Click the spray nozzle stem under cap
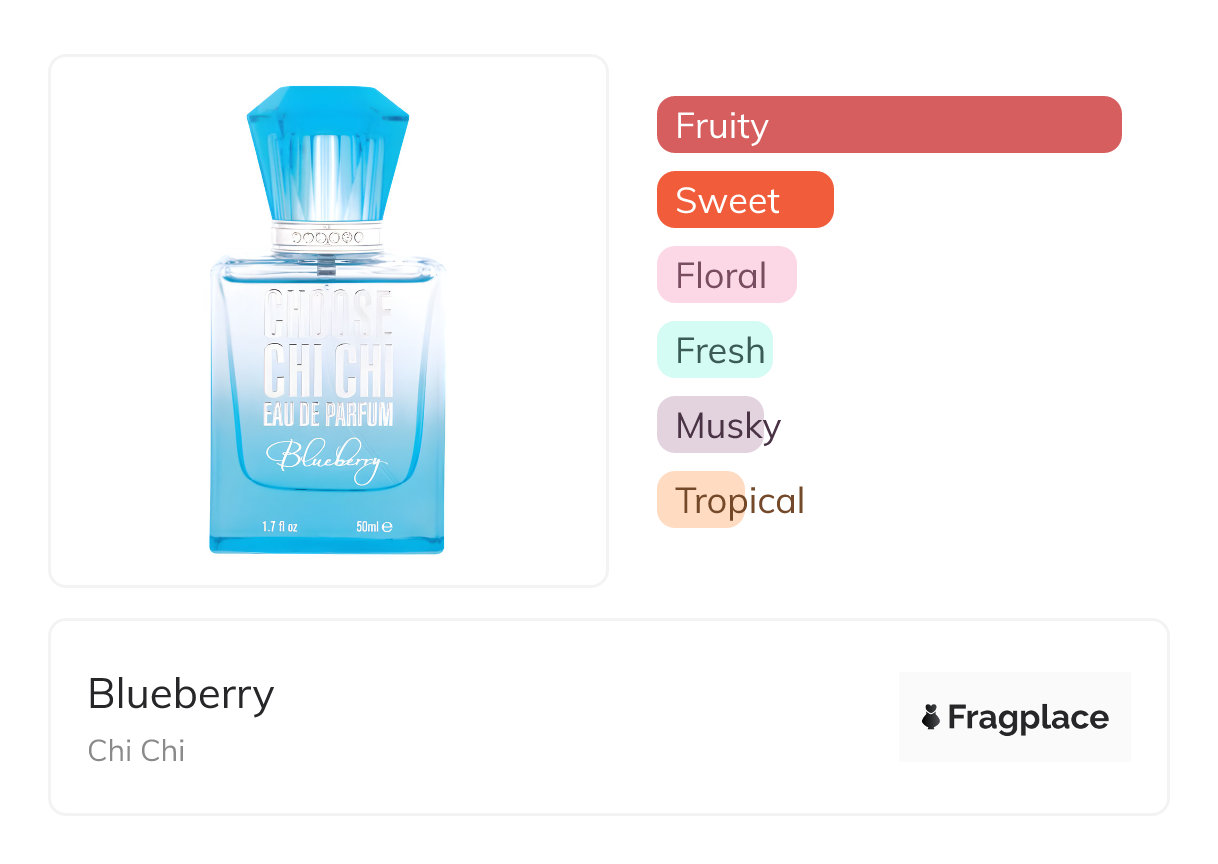1218x864 pixels. [x=325, y=265]
